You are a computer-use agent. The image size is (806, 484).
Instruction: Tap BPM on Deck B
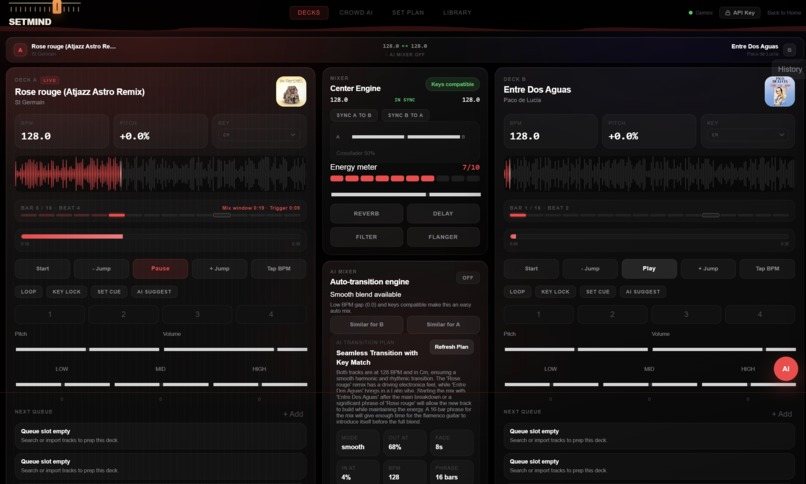tap(767, 269)
